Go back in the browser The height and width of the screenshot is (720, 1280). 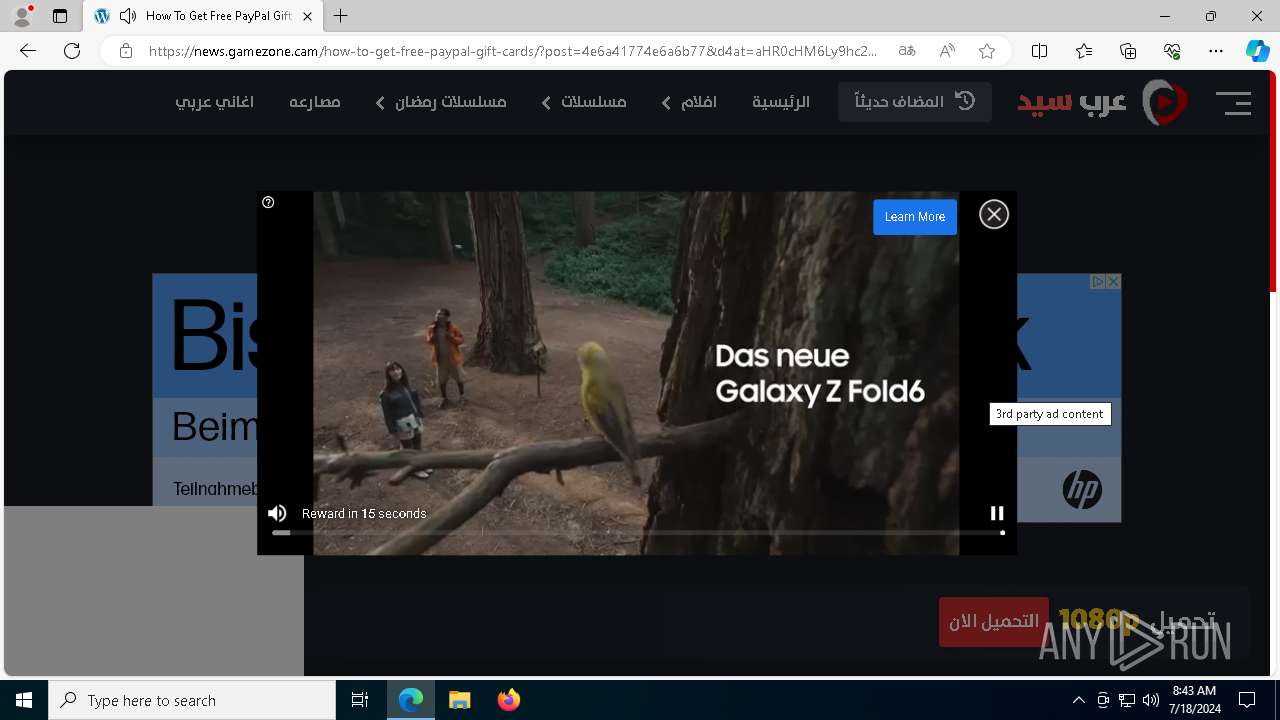click(28, 51)
